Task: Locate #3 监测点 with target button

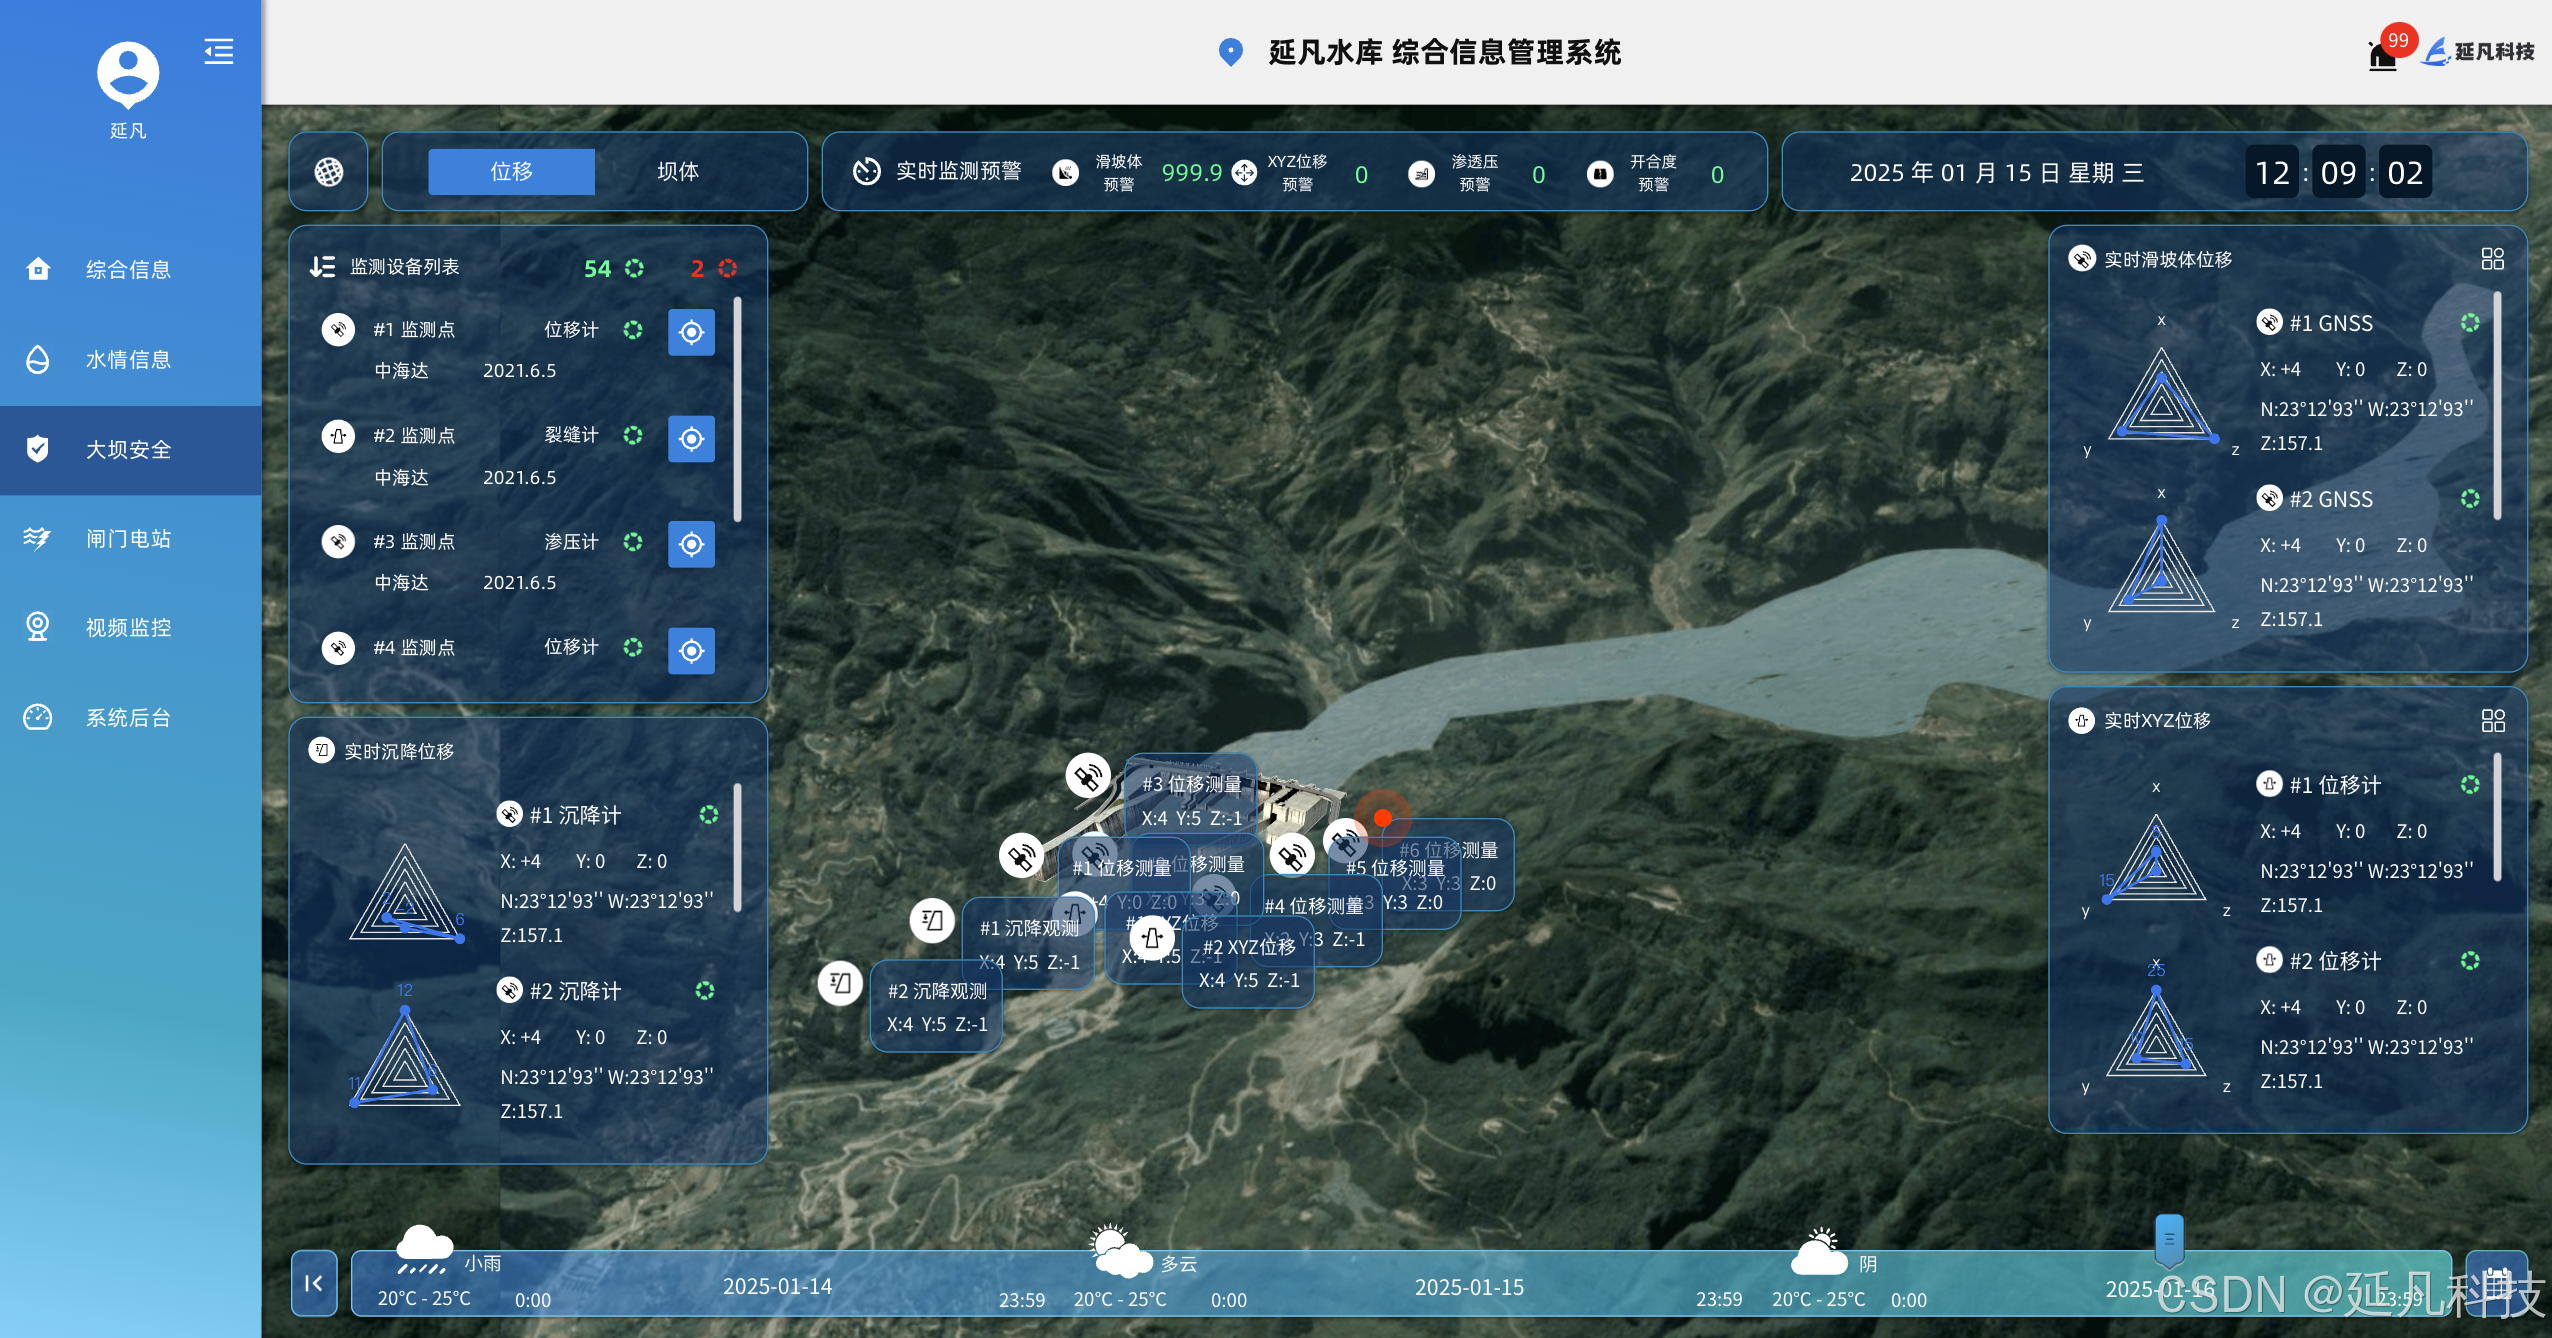Action: [691, 544]
